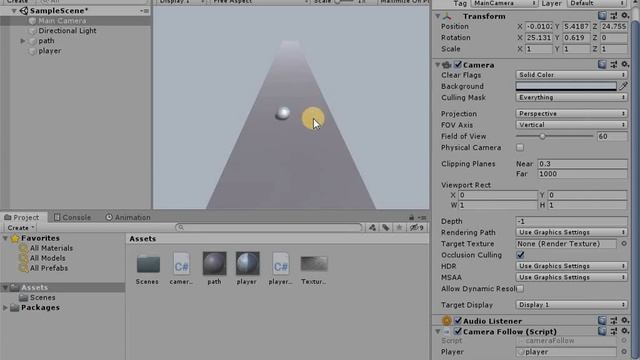
Task: Toggle hidden packages visibility icon showing 9
Action: tap(417, 228)
